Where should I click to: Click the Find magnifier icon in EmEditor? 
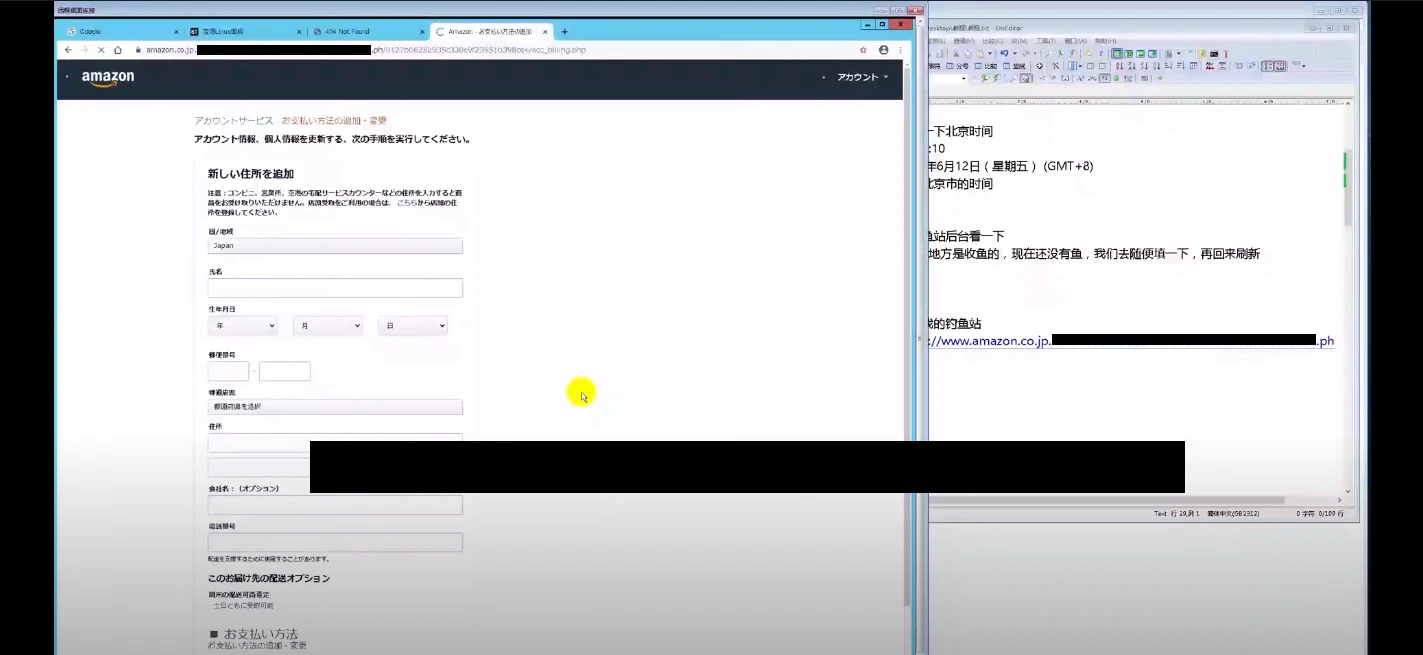pos(1049,53)
